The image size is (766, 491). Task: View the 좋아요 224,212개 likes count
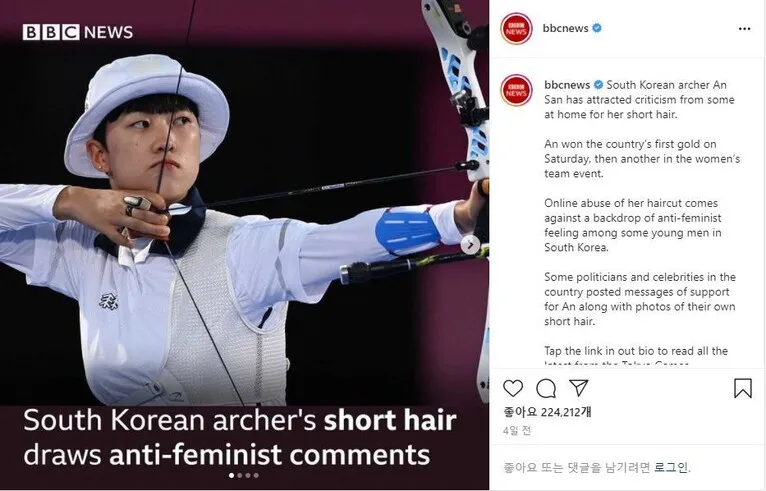547,412
